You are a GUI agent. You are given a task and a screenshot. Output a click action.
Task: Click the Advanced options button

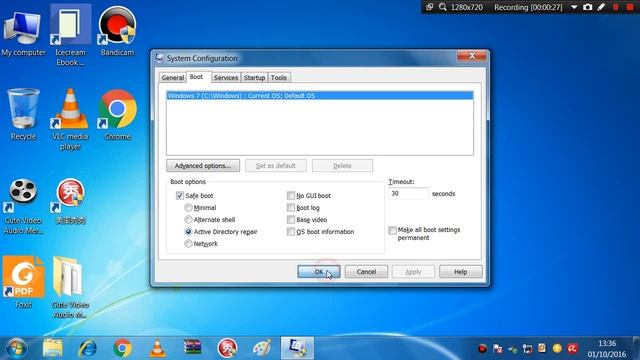point(203,166)
